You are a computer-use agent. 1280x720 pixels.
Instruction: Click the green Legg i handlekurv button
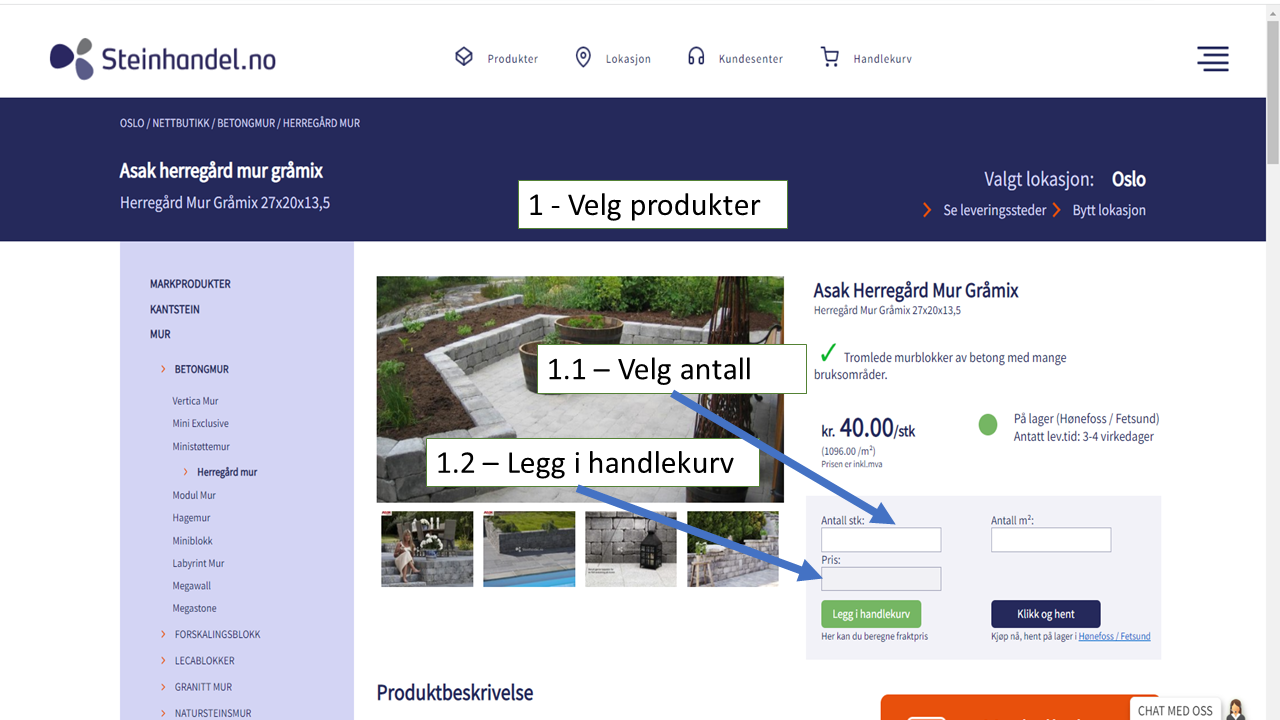point(871,614)
